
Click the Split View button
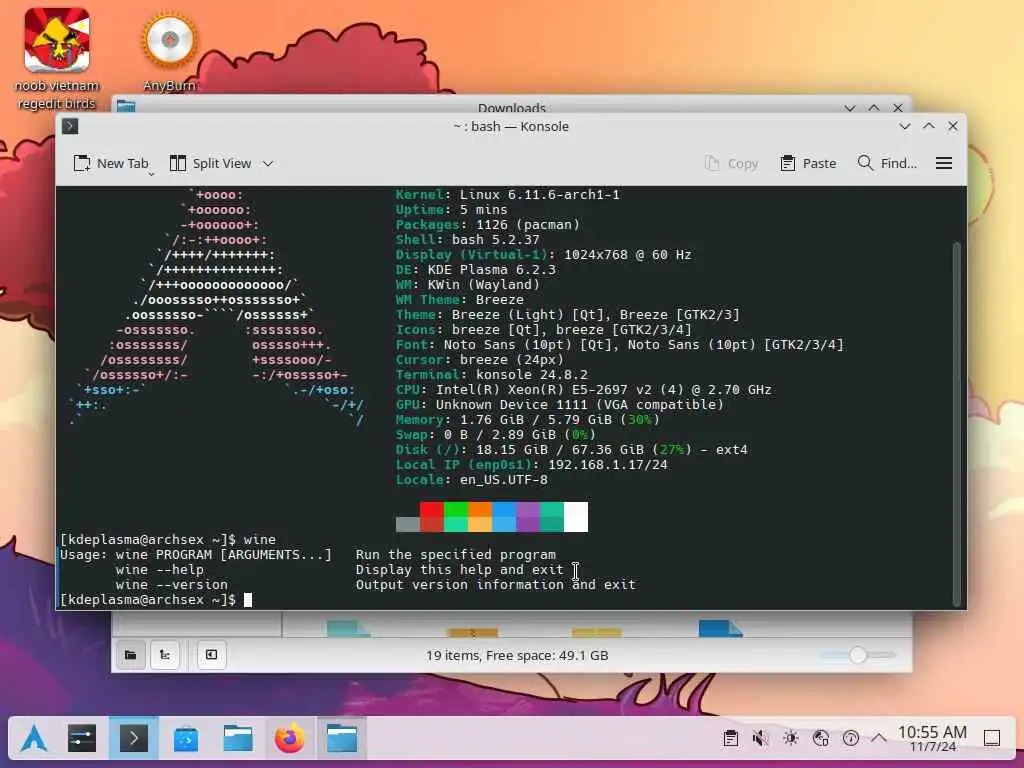[210, 163]
